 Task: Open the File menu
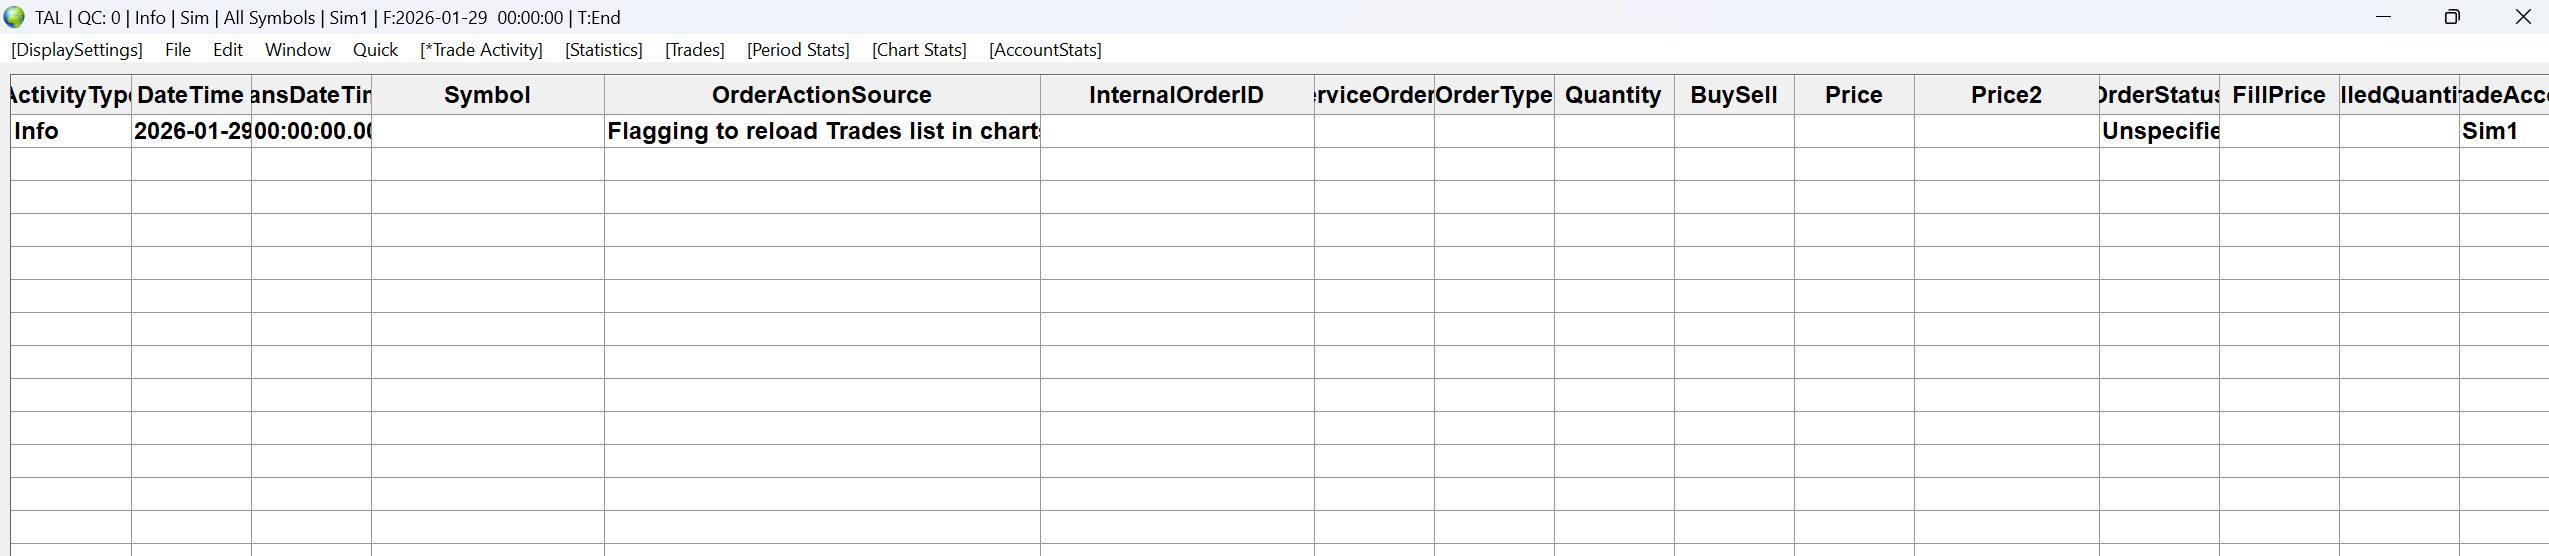coord(178,50)
